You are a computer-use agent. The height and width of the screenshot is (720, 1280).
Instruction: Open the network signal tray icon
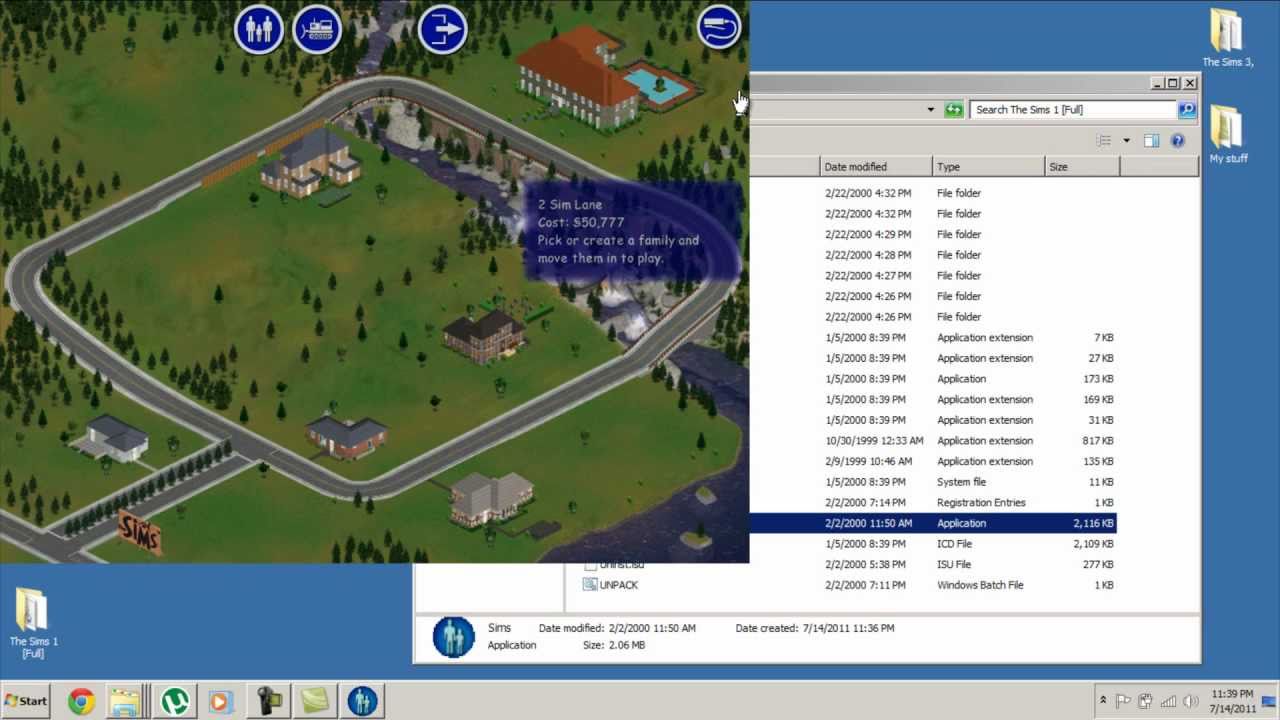pyautogui.click(x=1168, y=701)
